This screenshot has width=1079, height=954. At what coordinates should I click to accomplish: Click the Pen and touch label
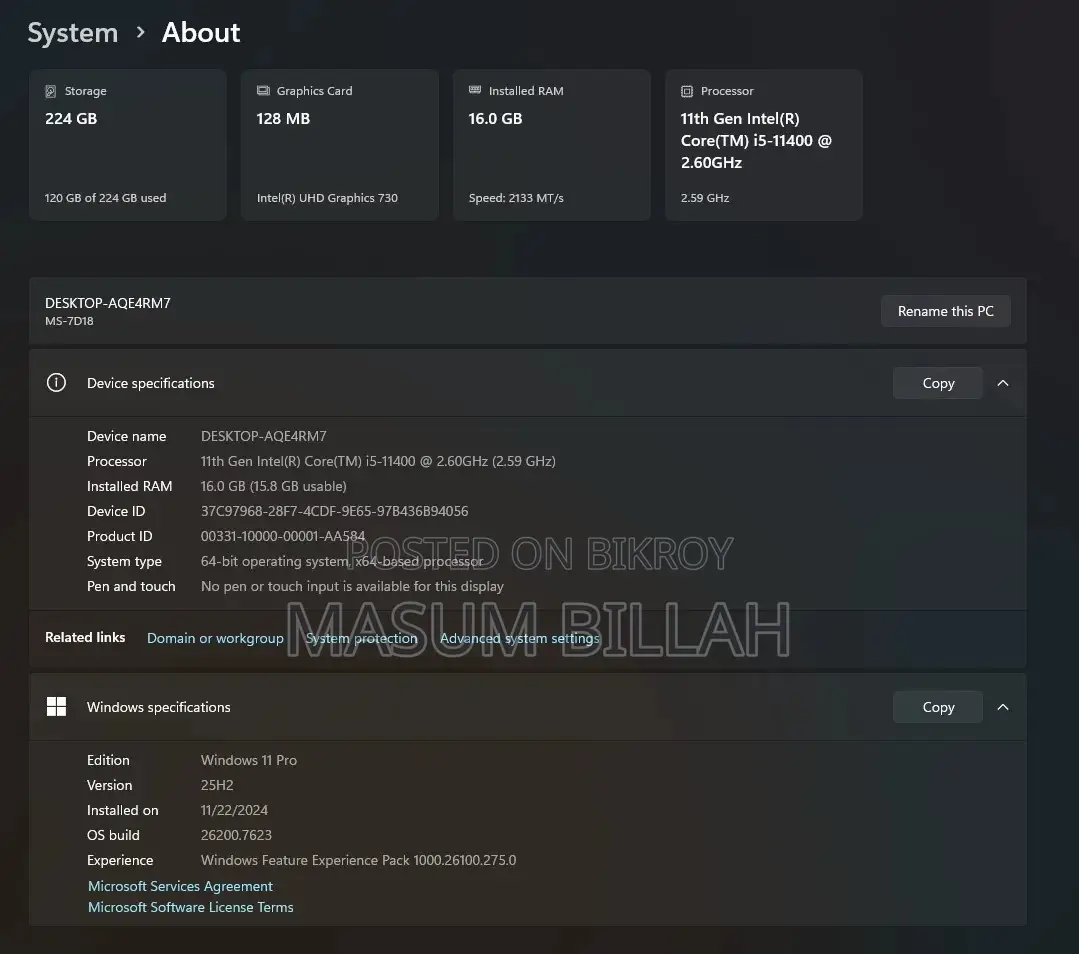(131, 586)
